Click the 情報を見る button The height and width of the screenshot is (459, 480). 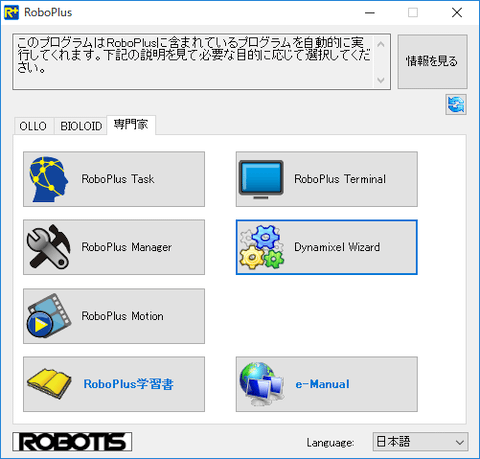pos(432,61)
